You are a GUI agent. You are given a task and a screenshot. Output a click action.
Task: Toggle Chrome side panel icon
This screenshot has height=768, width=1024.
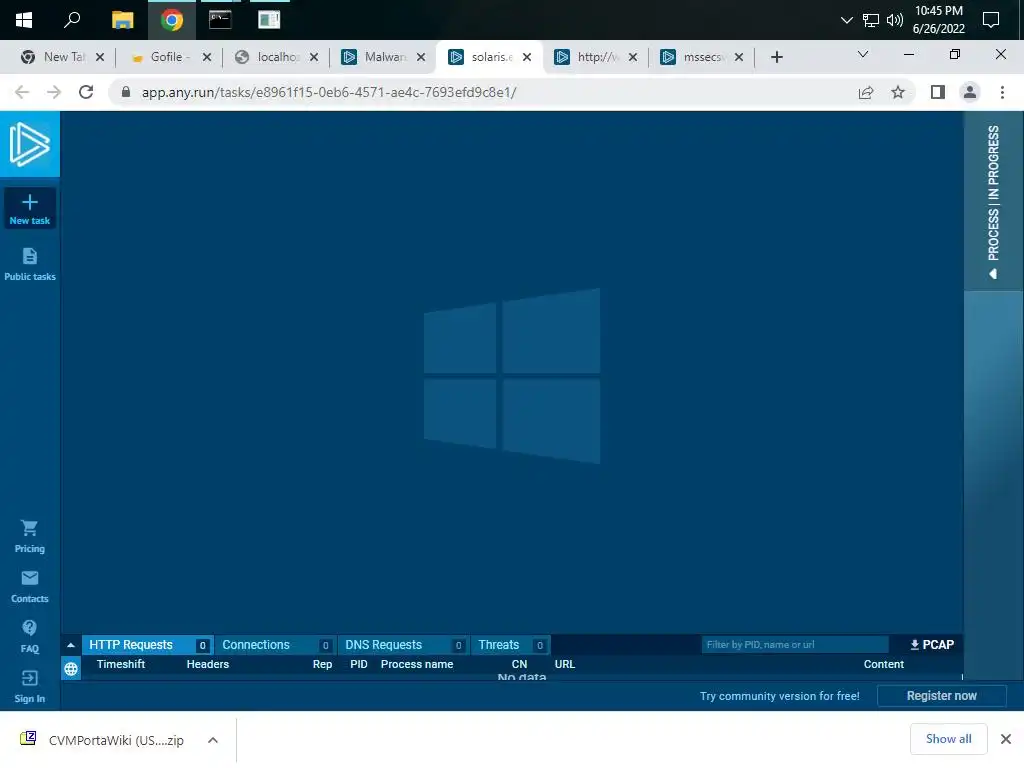[938, 92]
